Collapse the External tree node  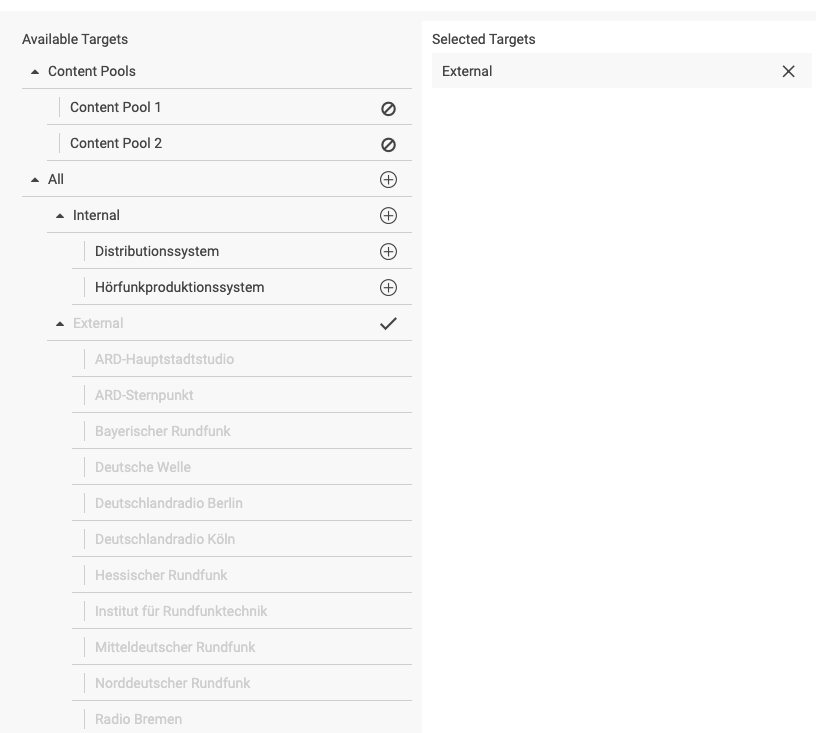pos(61,324)
